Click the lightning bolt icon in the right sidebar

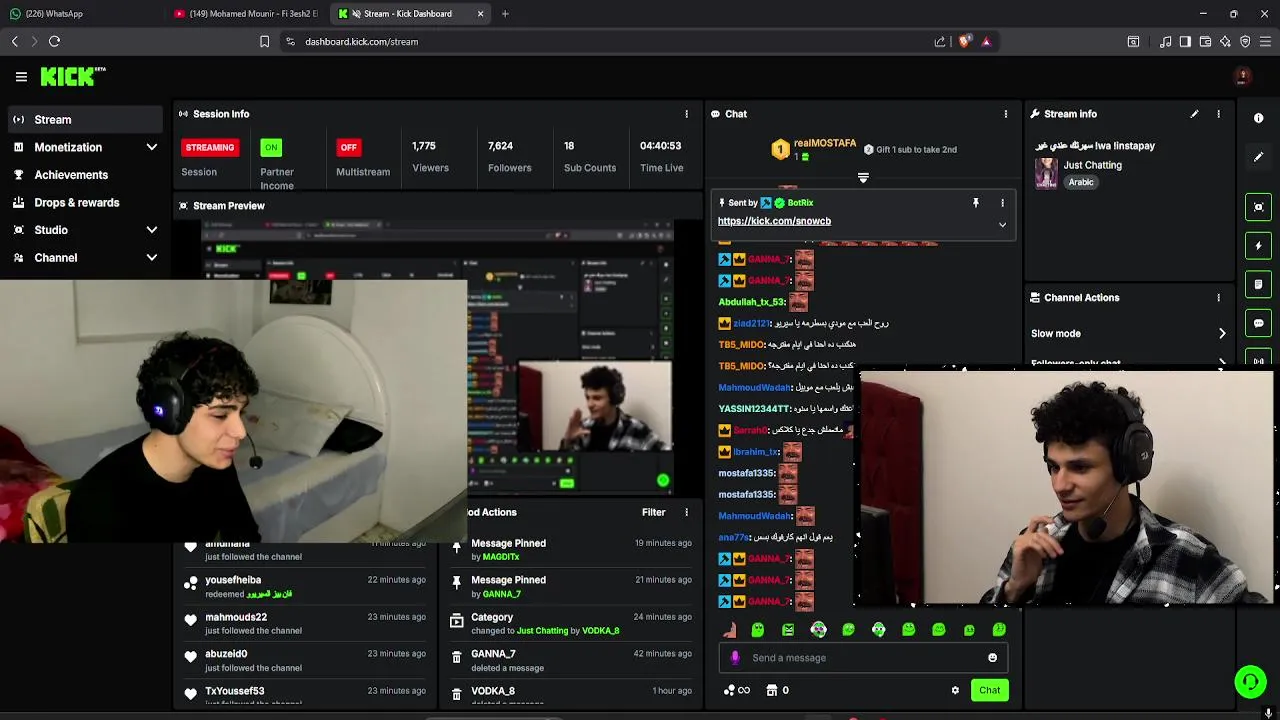click(1259, 246)
